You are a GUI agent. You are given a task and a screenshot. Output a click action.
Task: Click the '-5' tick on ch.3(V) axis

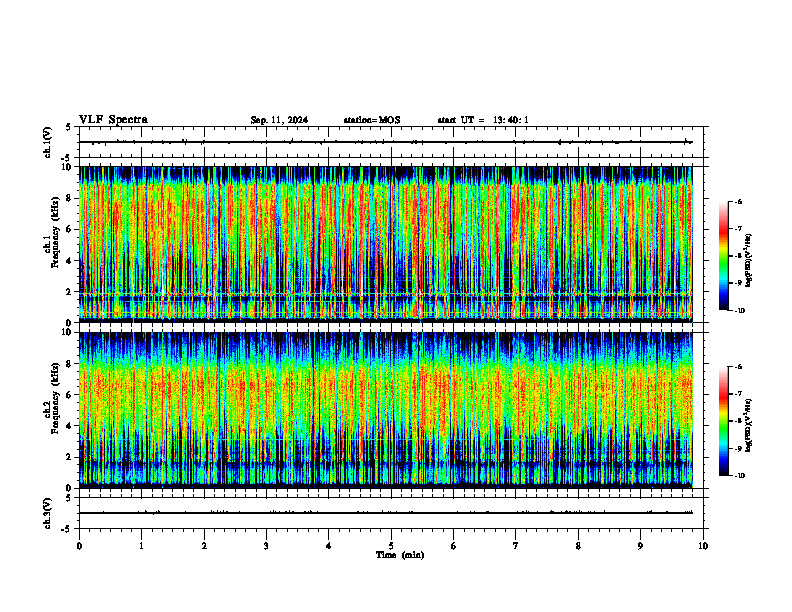coord(66,529)
